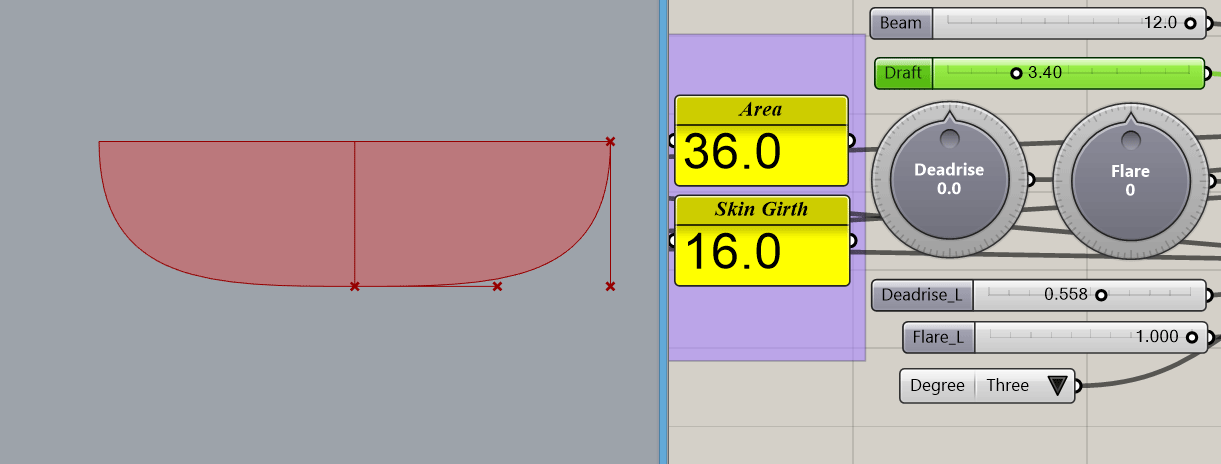
Task: Click the output grip of Skin Girth panel
Action: pyautogui.click(x=851, y=240)
